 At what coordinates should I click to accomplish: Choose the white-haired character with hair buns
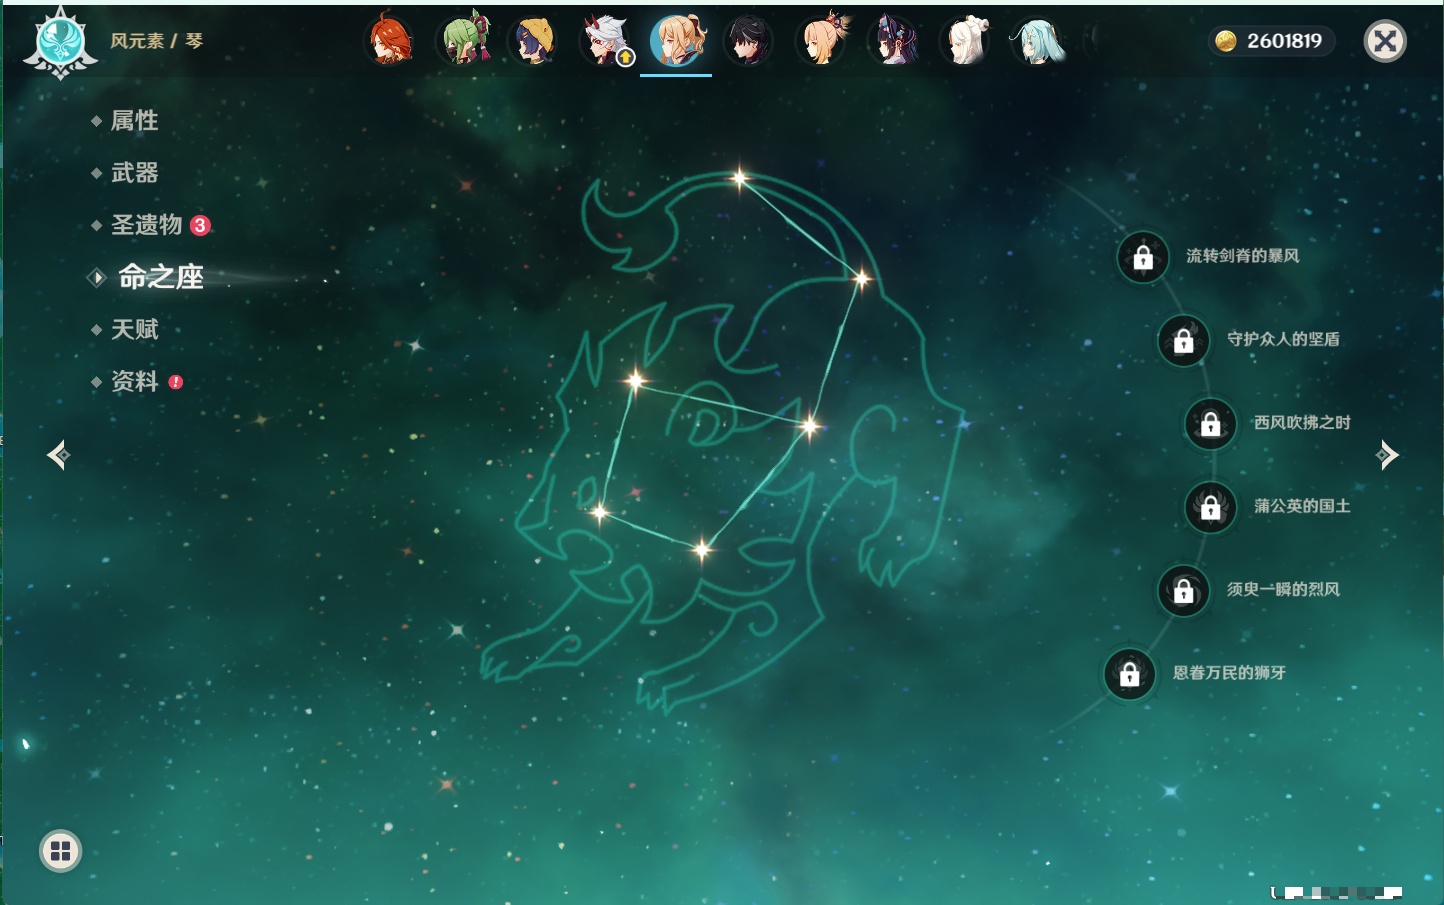(x=965, y=41)
